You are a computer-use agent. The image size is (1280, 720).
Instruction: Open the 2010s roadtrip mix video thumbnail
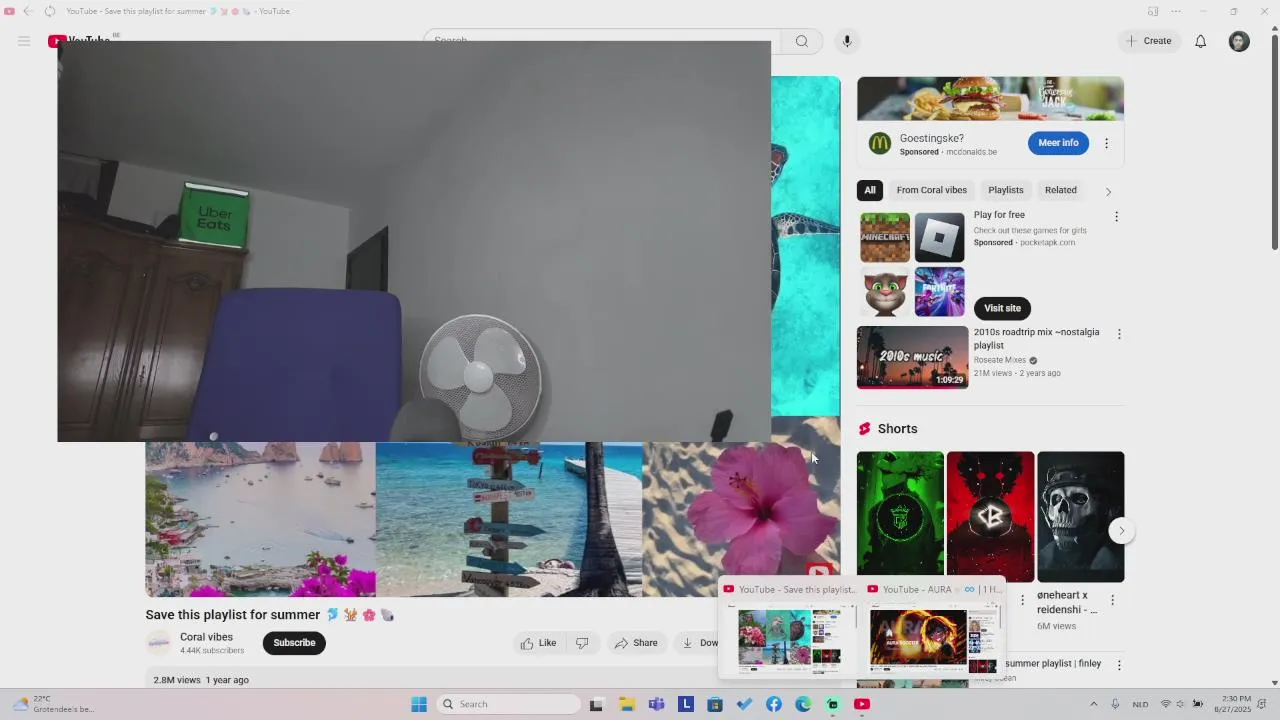[913, 357]
